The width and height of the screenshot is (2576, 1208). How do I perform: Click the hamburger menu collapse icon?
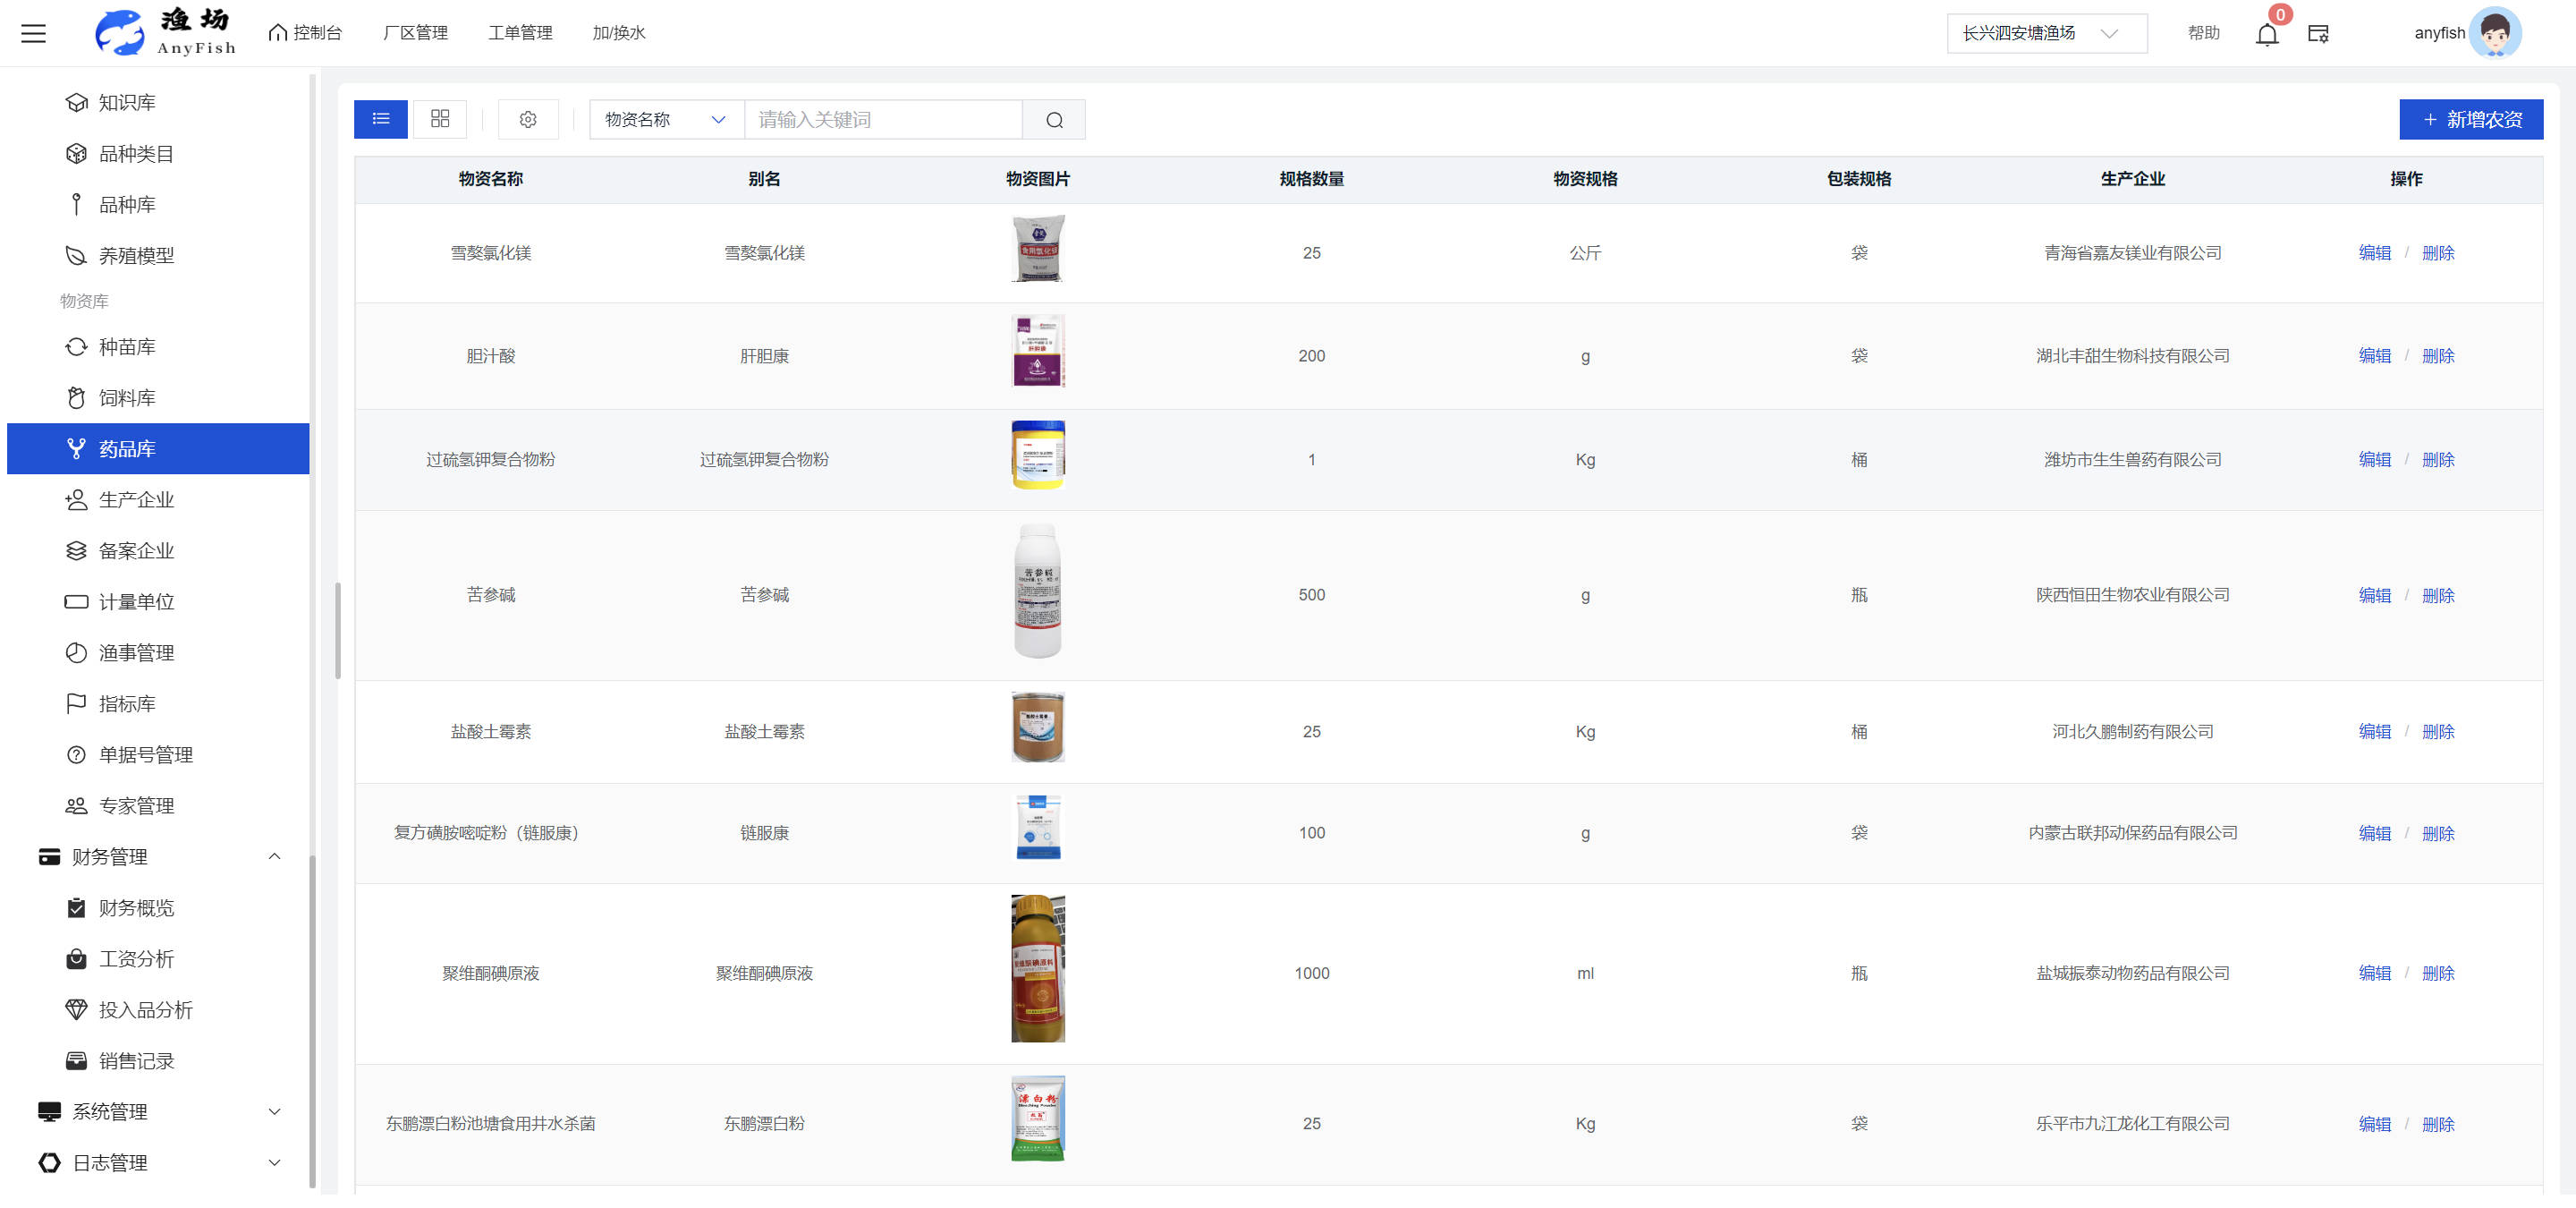(33, 33)
